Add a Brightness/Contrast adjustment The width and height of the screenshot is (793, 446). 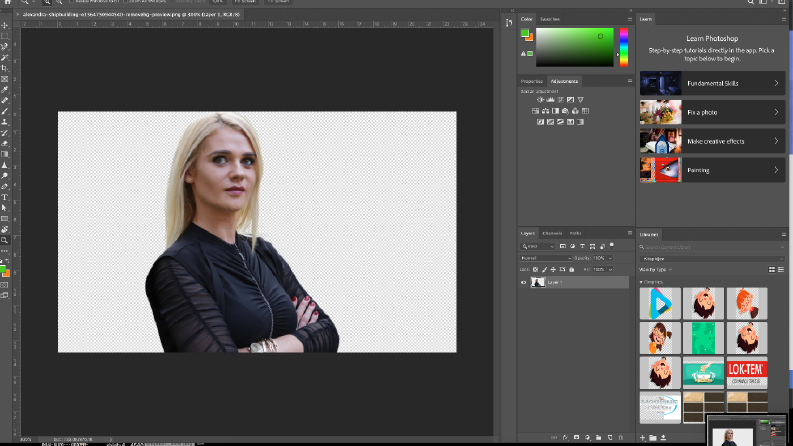pos(540,100)
